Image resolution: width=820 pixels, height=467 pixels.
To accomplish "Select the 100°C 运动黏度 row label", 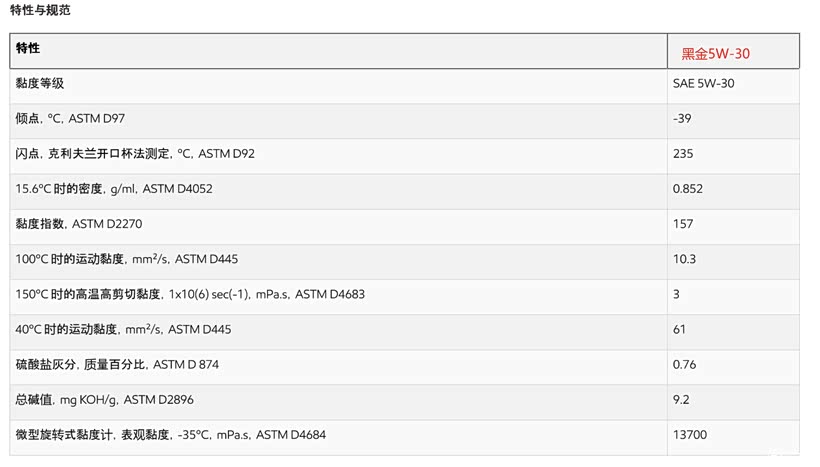I will pos(126,259).
